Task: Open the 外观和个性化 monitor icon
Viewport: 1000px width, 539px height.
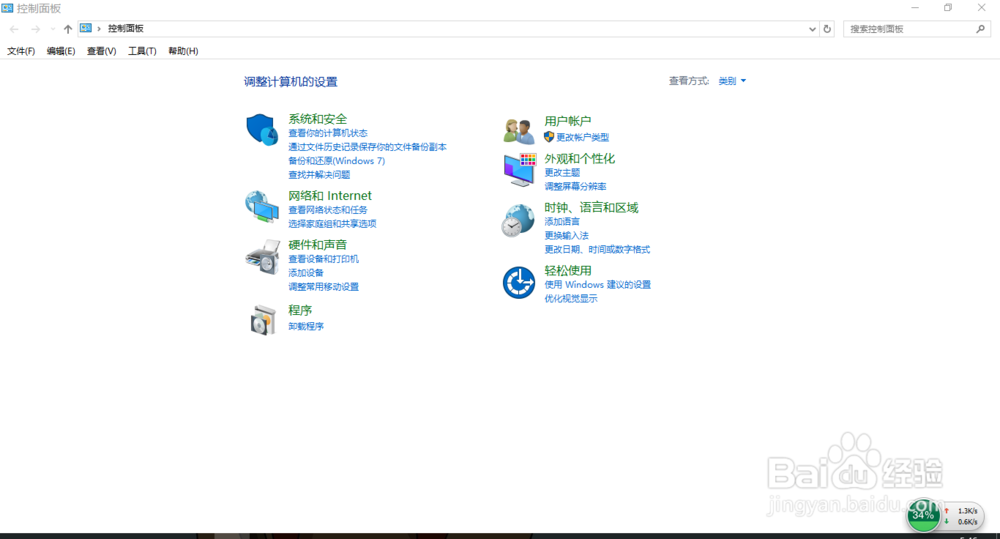Action: point(520,170)
